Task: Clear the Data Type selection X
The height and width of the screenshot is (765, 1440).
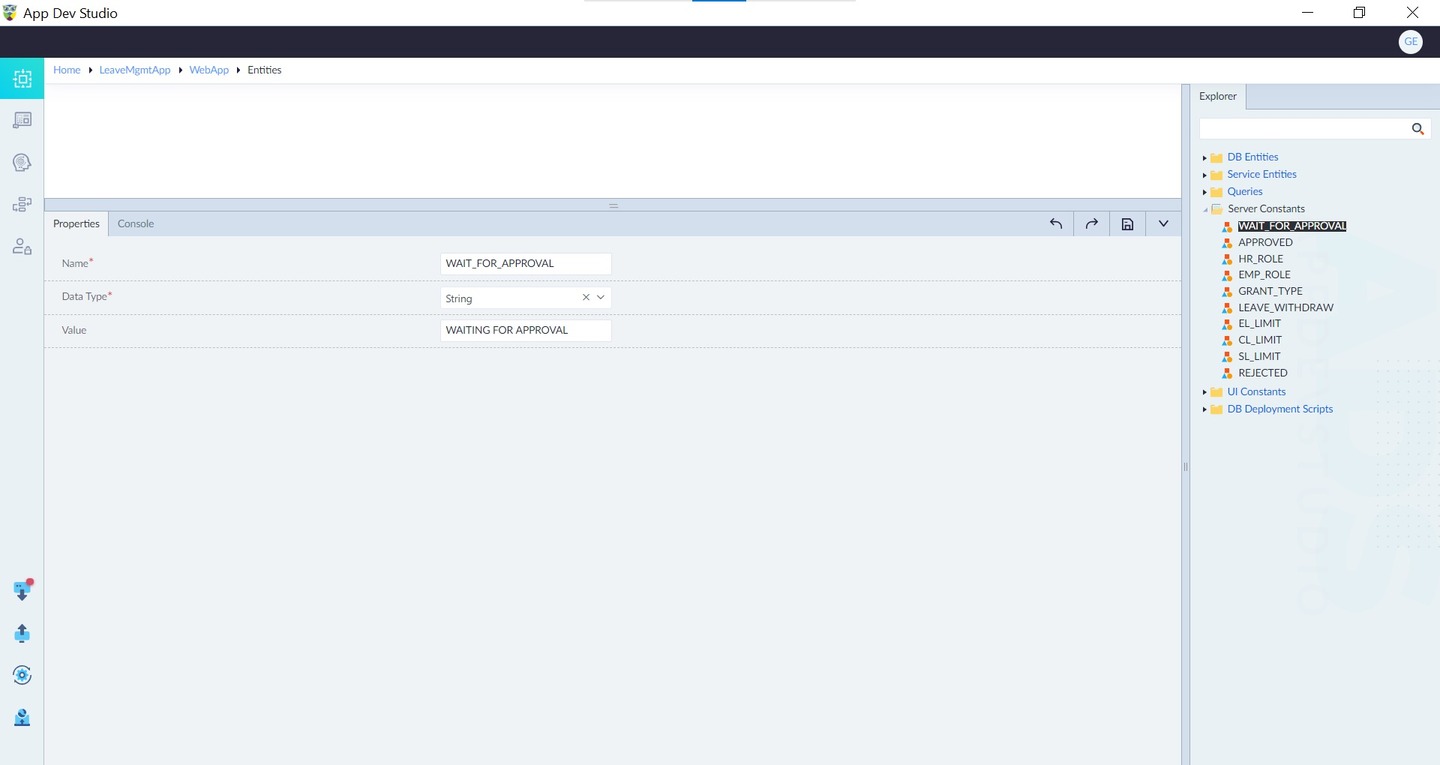Action: point(586,298)
